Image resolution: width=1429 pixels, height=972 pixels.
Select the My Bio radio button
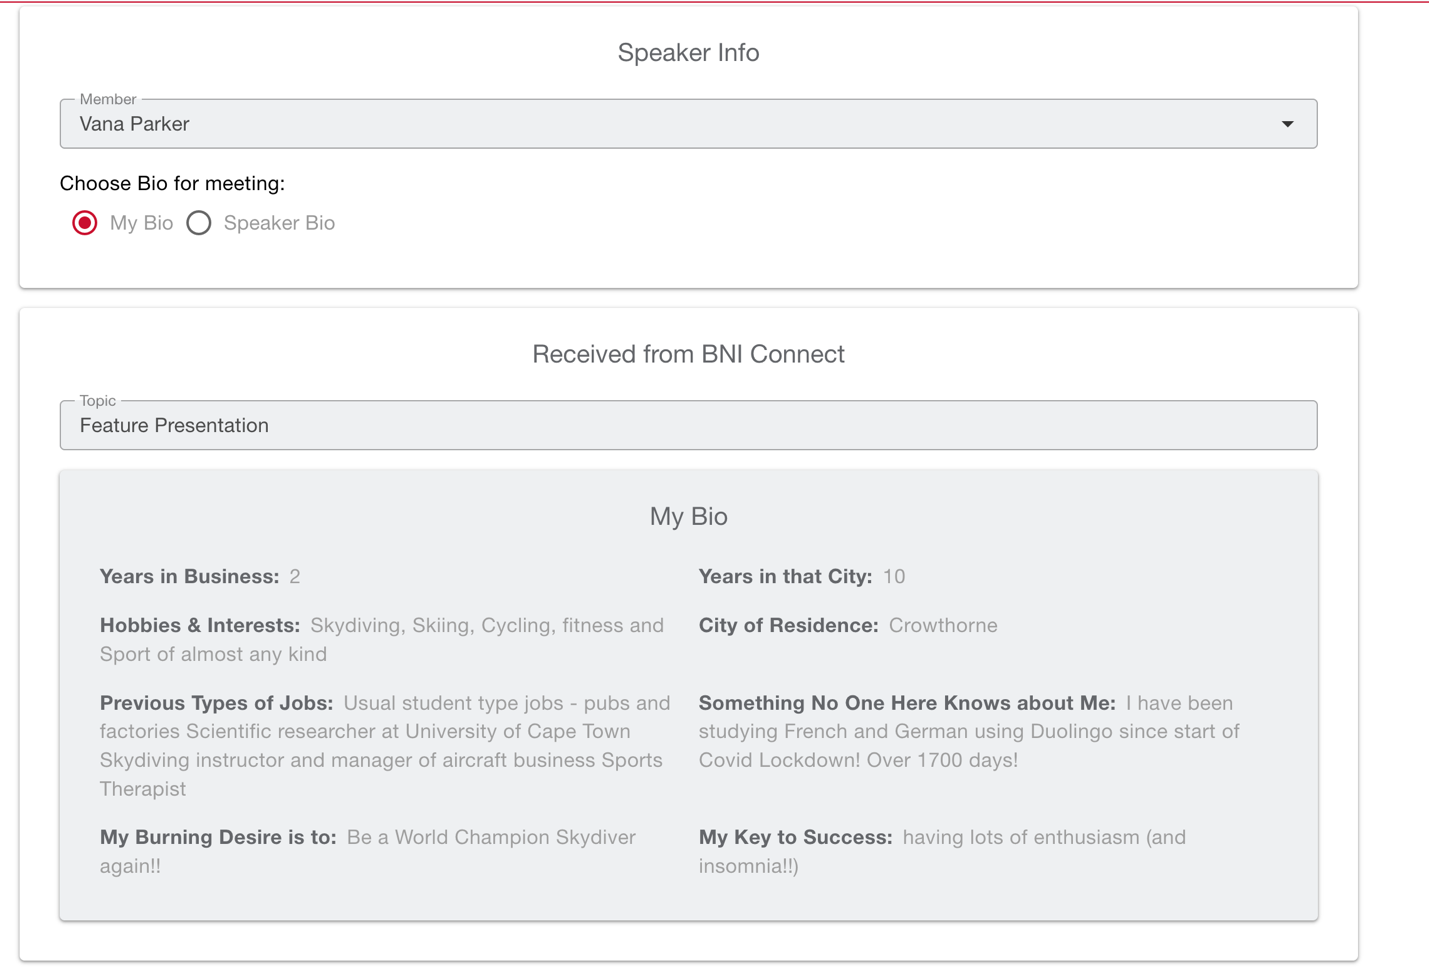(85, 223)
